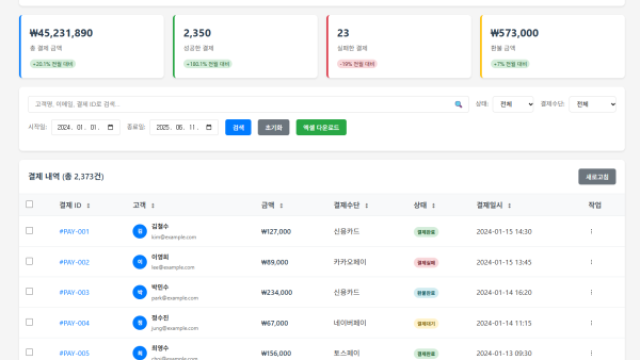Viewport: 640px width, 360px height.
Task: Check the #PAY-001 row checkbox
Action: (x=29, y=231)
